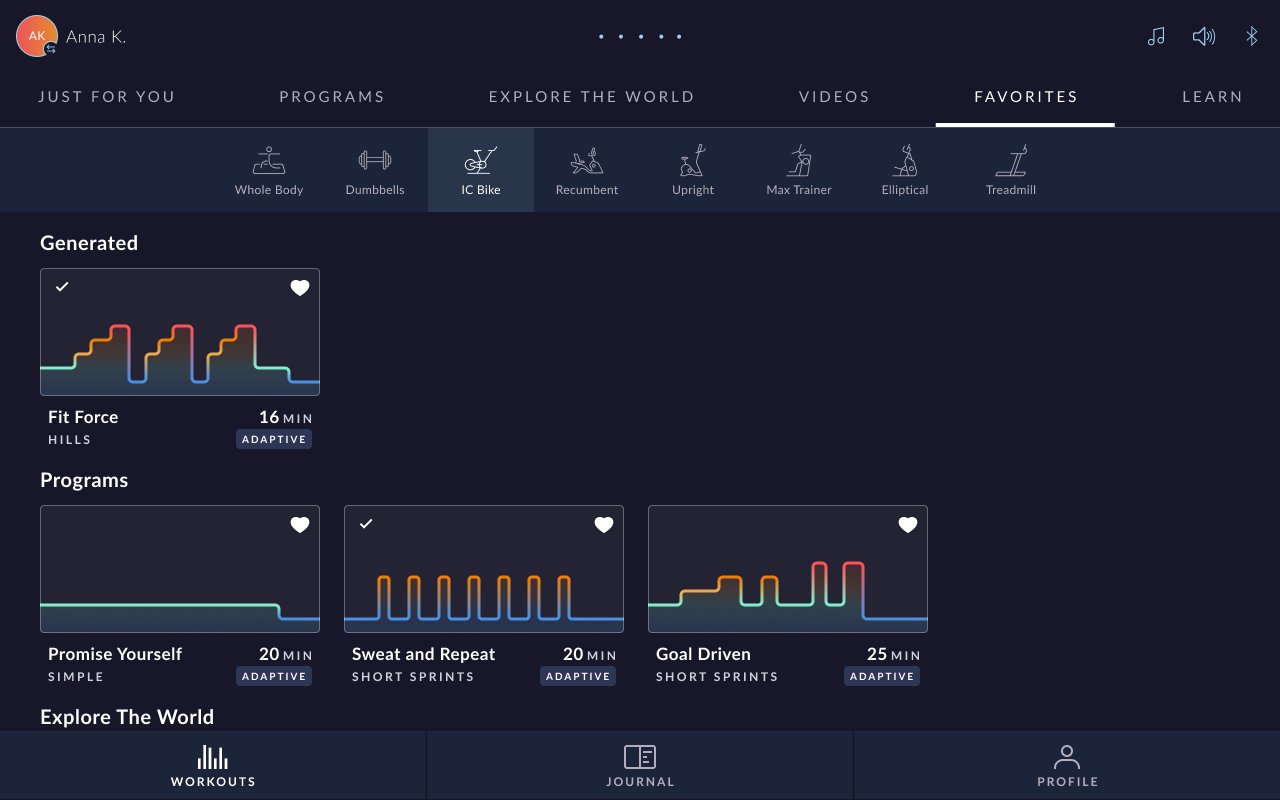Open the Bluetooth icon

click(1251, 37)
